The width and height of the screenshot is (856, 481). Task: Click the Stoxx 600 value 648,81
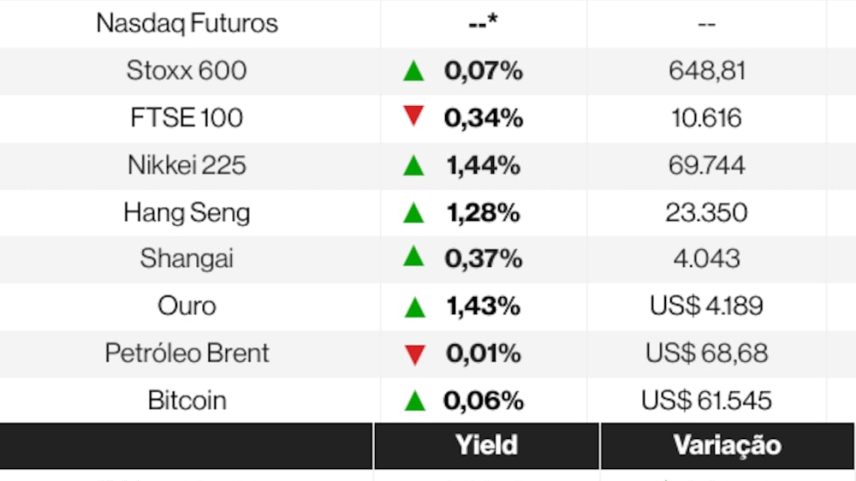(x=706, y=71)
